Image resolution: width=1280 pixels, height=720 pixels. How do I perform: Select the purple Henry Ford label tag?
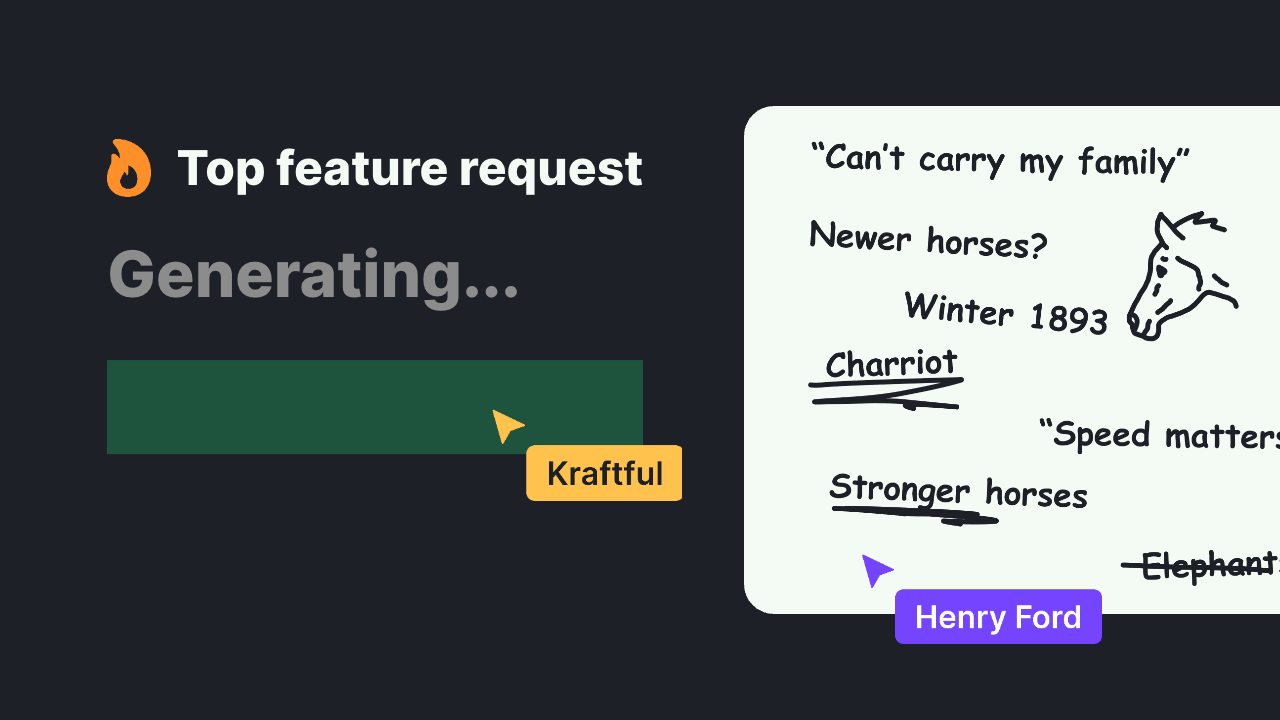point(998,617)
